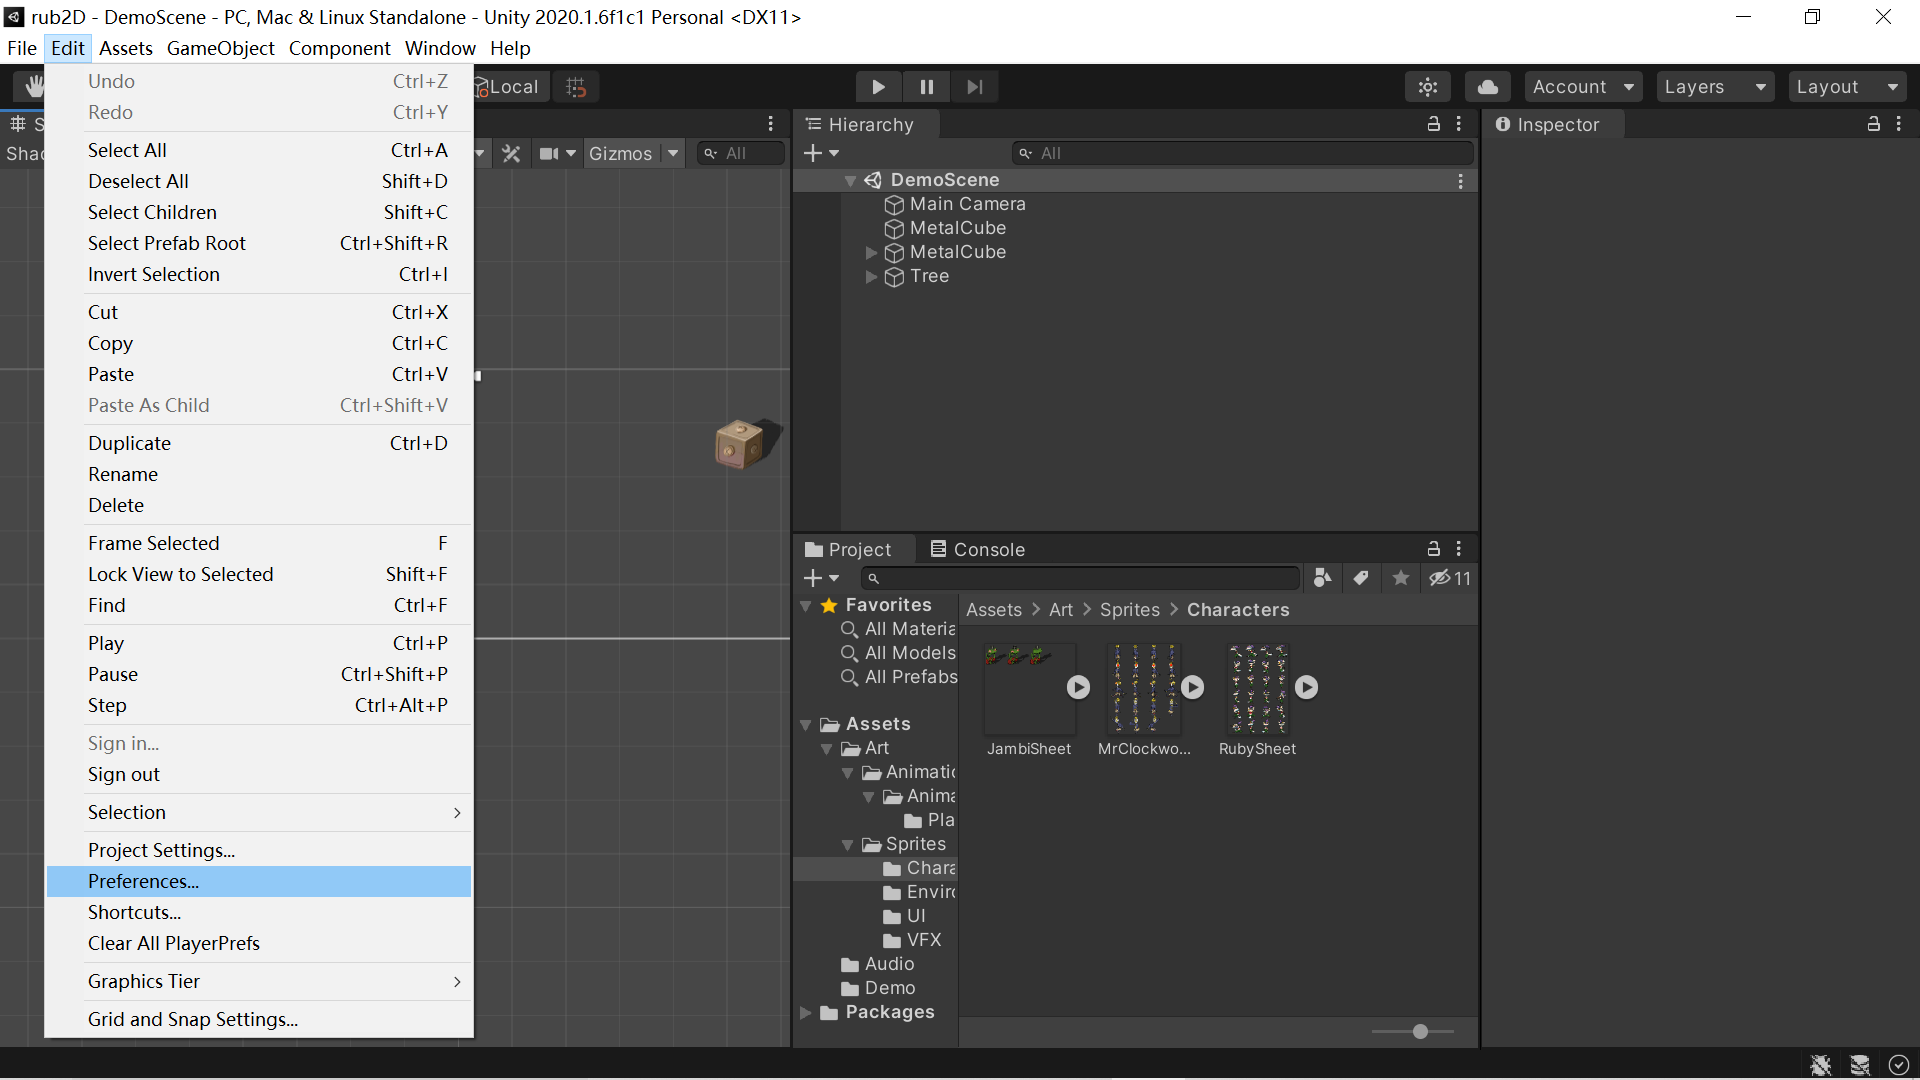The image size is (1920, 1080).
Task: Open the Layout dropdown
Action: point(1846,87)
